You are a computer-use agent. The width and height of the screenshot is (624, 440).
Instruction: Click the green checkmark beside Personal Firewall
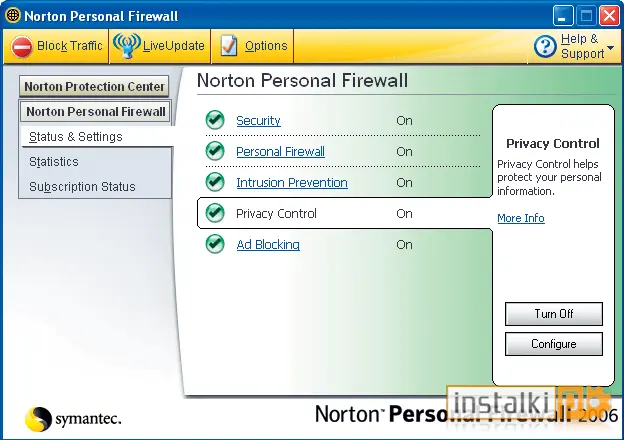tap(215, 151)
